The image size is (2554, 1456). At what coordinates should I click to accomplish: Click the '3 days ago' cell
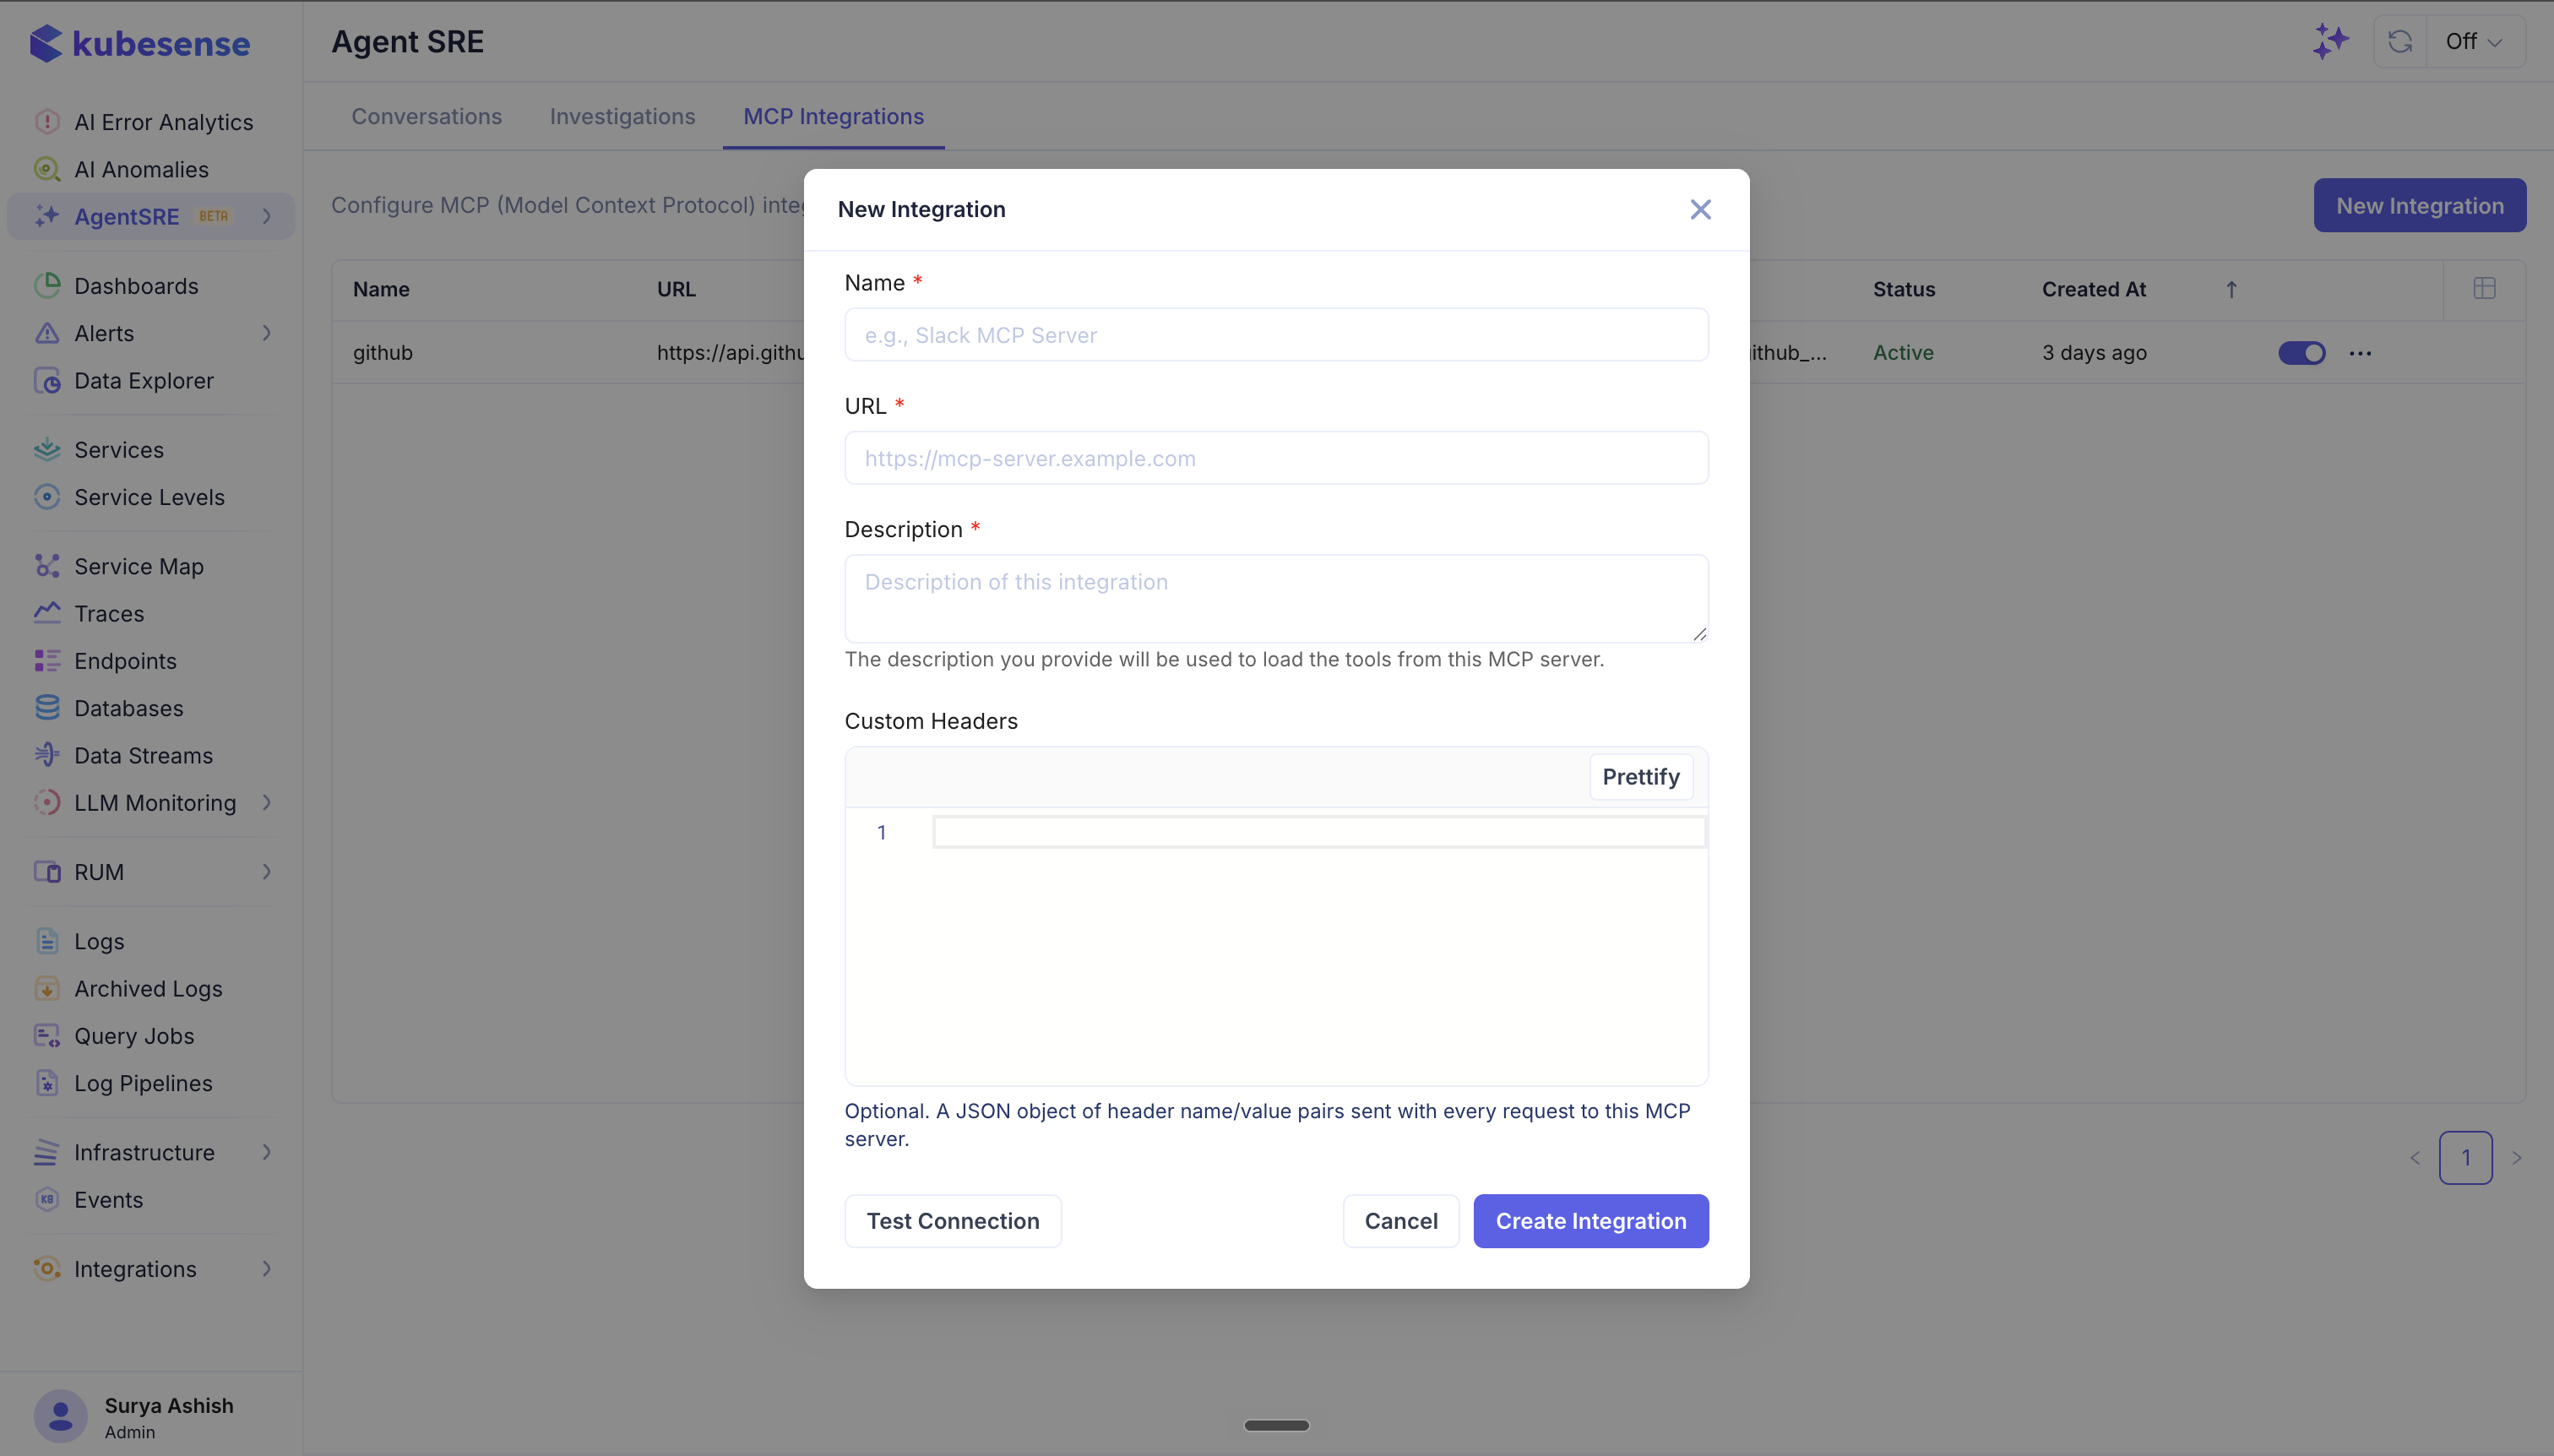point(2094,353)
